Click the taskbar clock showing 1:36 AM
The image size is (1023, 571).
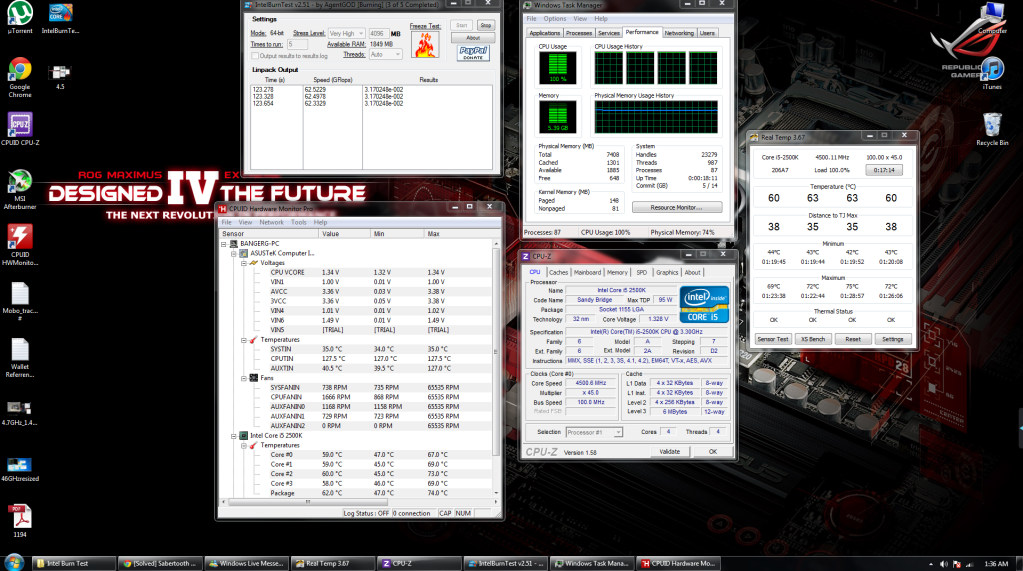(x=996, y=564)
